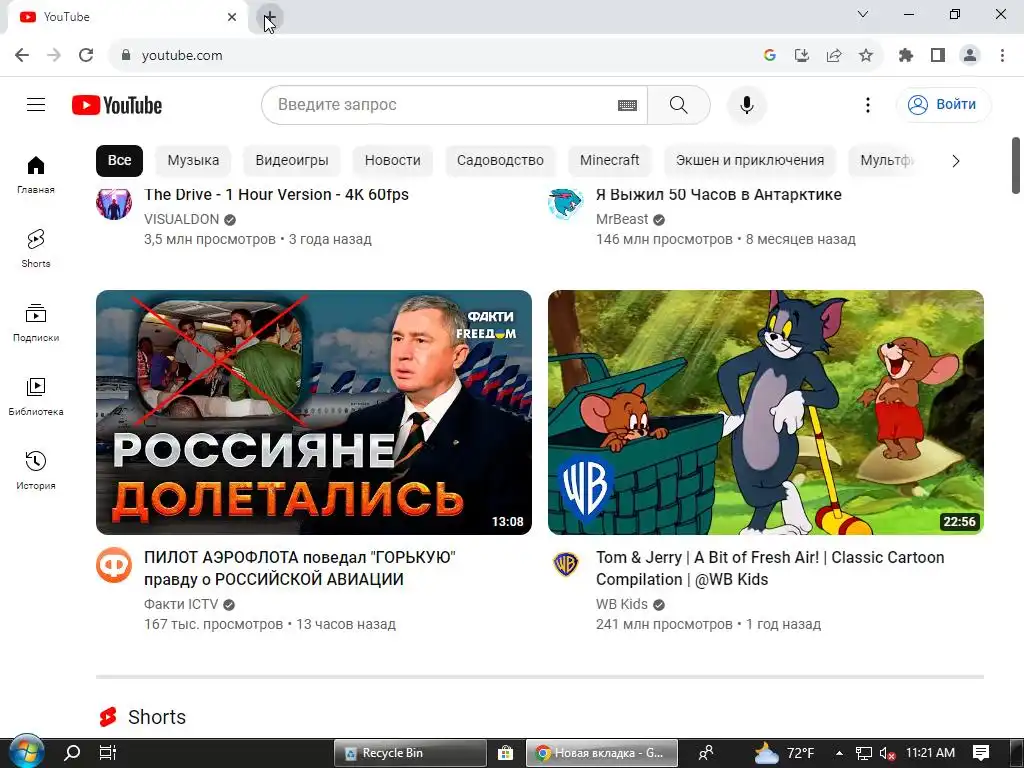Show hidden system tray icons

pos(839,753)
